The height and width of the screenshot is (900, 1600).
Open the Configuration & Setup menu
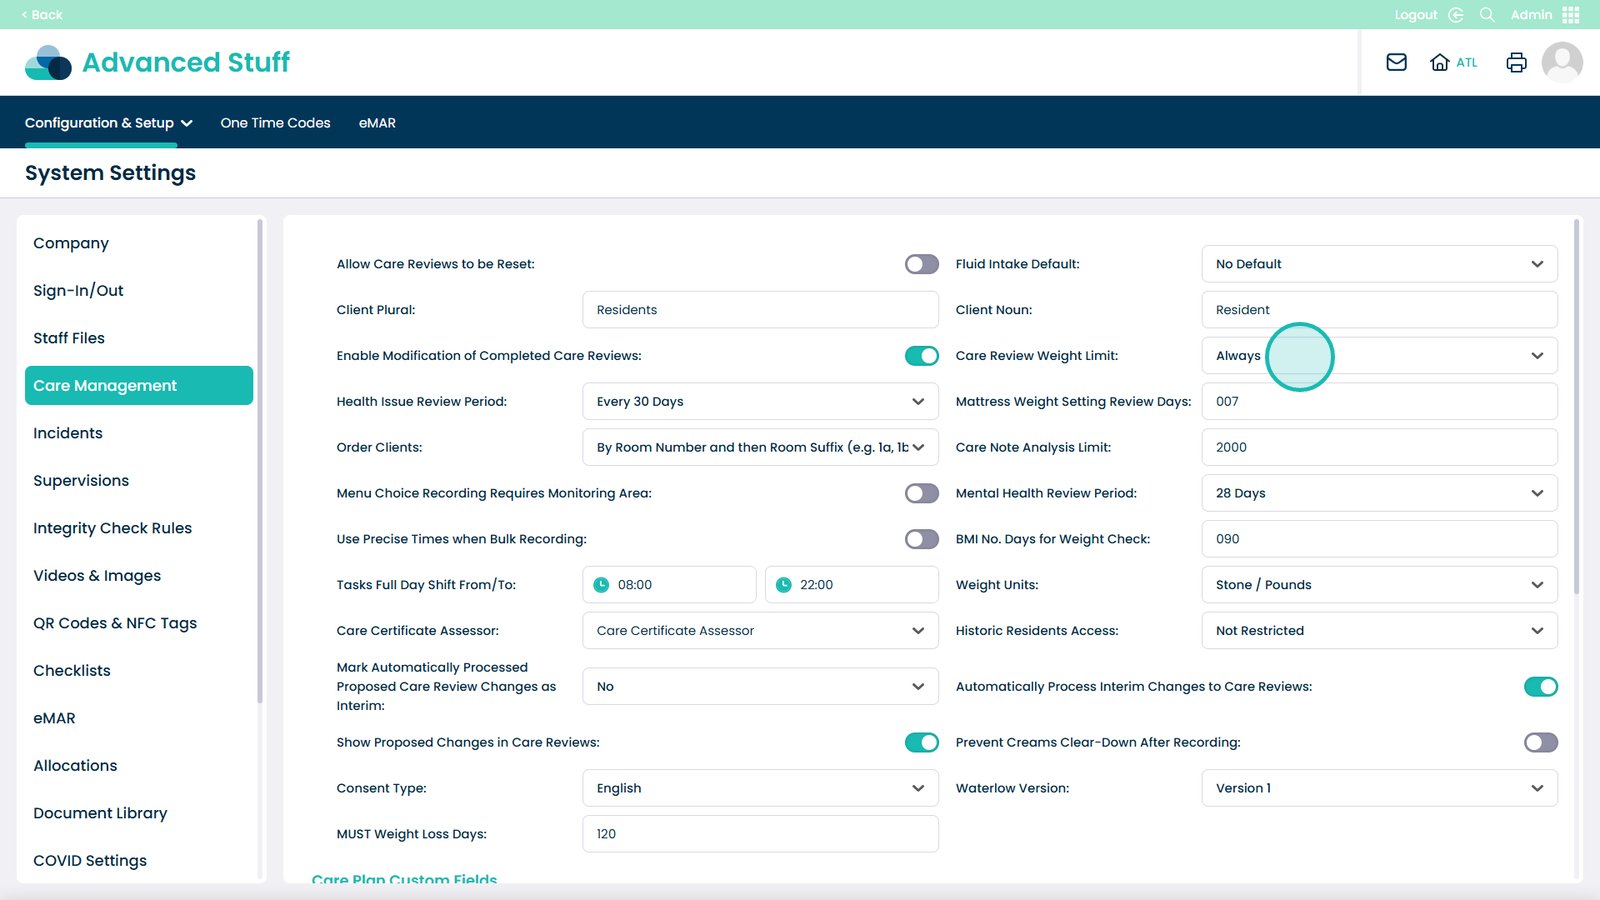coord(108,123)
